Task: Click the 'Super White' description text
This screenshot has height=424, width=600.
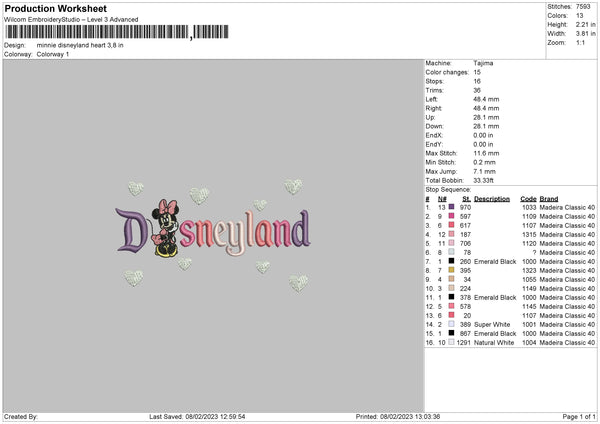Action: tap(492, 324)
